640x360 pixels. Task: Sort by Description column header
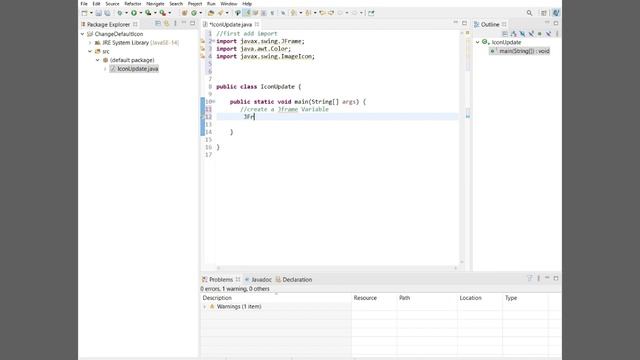point(276,298)
